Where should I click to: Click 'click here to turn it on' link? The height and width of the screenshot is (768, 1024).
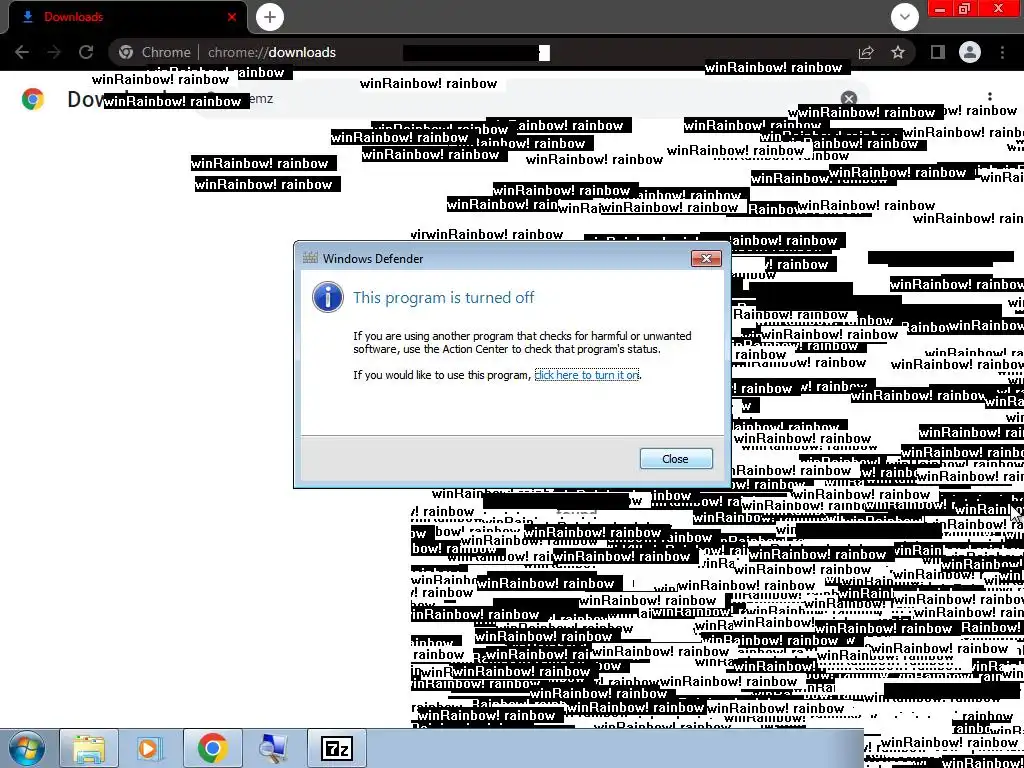click(586, 375)
